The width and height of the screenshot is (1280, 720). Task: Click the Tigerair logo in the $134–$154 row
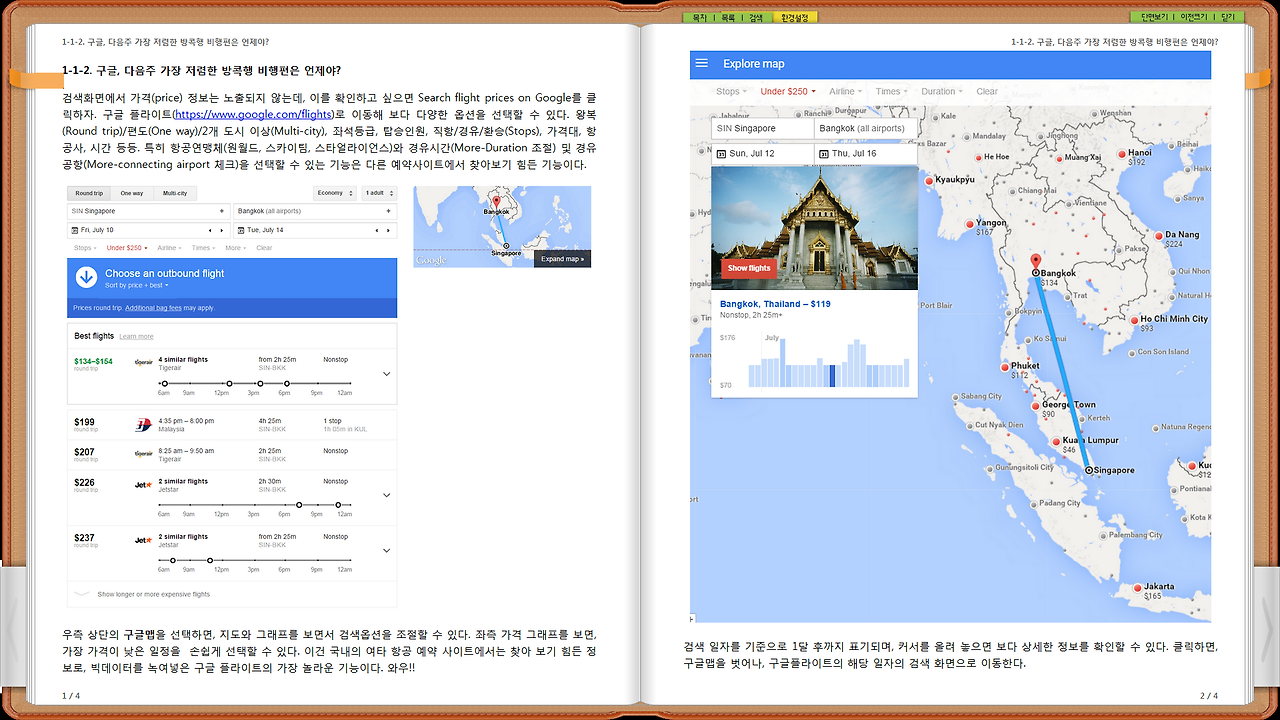[x=143, y=363]
